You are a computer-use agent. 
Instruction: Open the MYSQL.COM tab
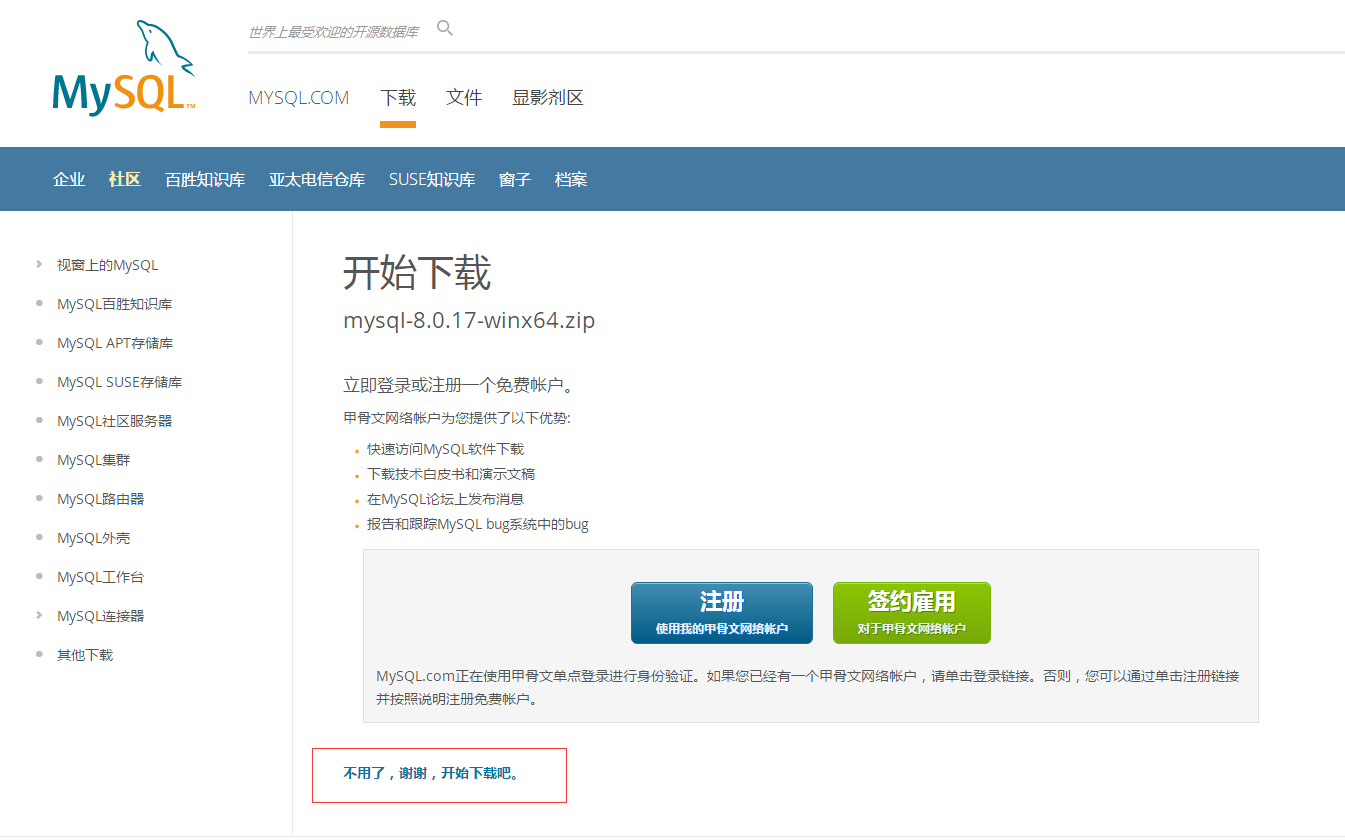click(x=299, y=98)
